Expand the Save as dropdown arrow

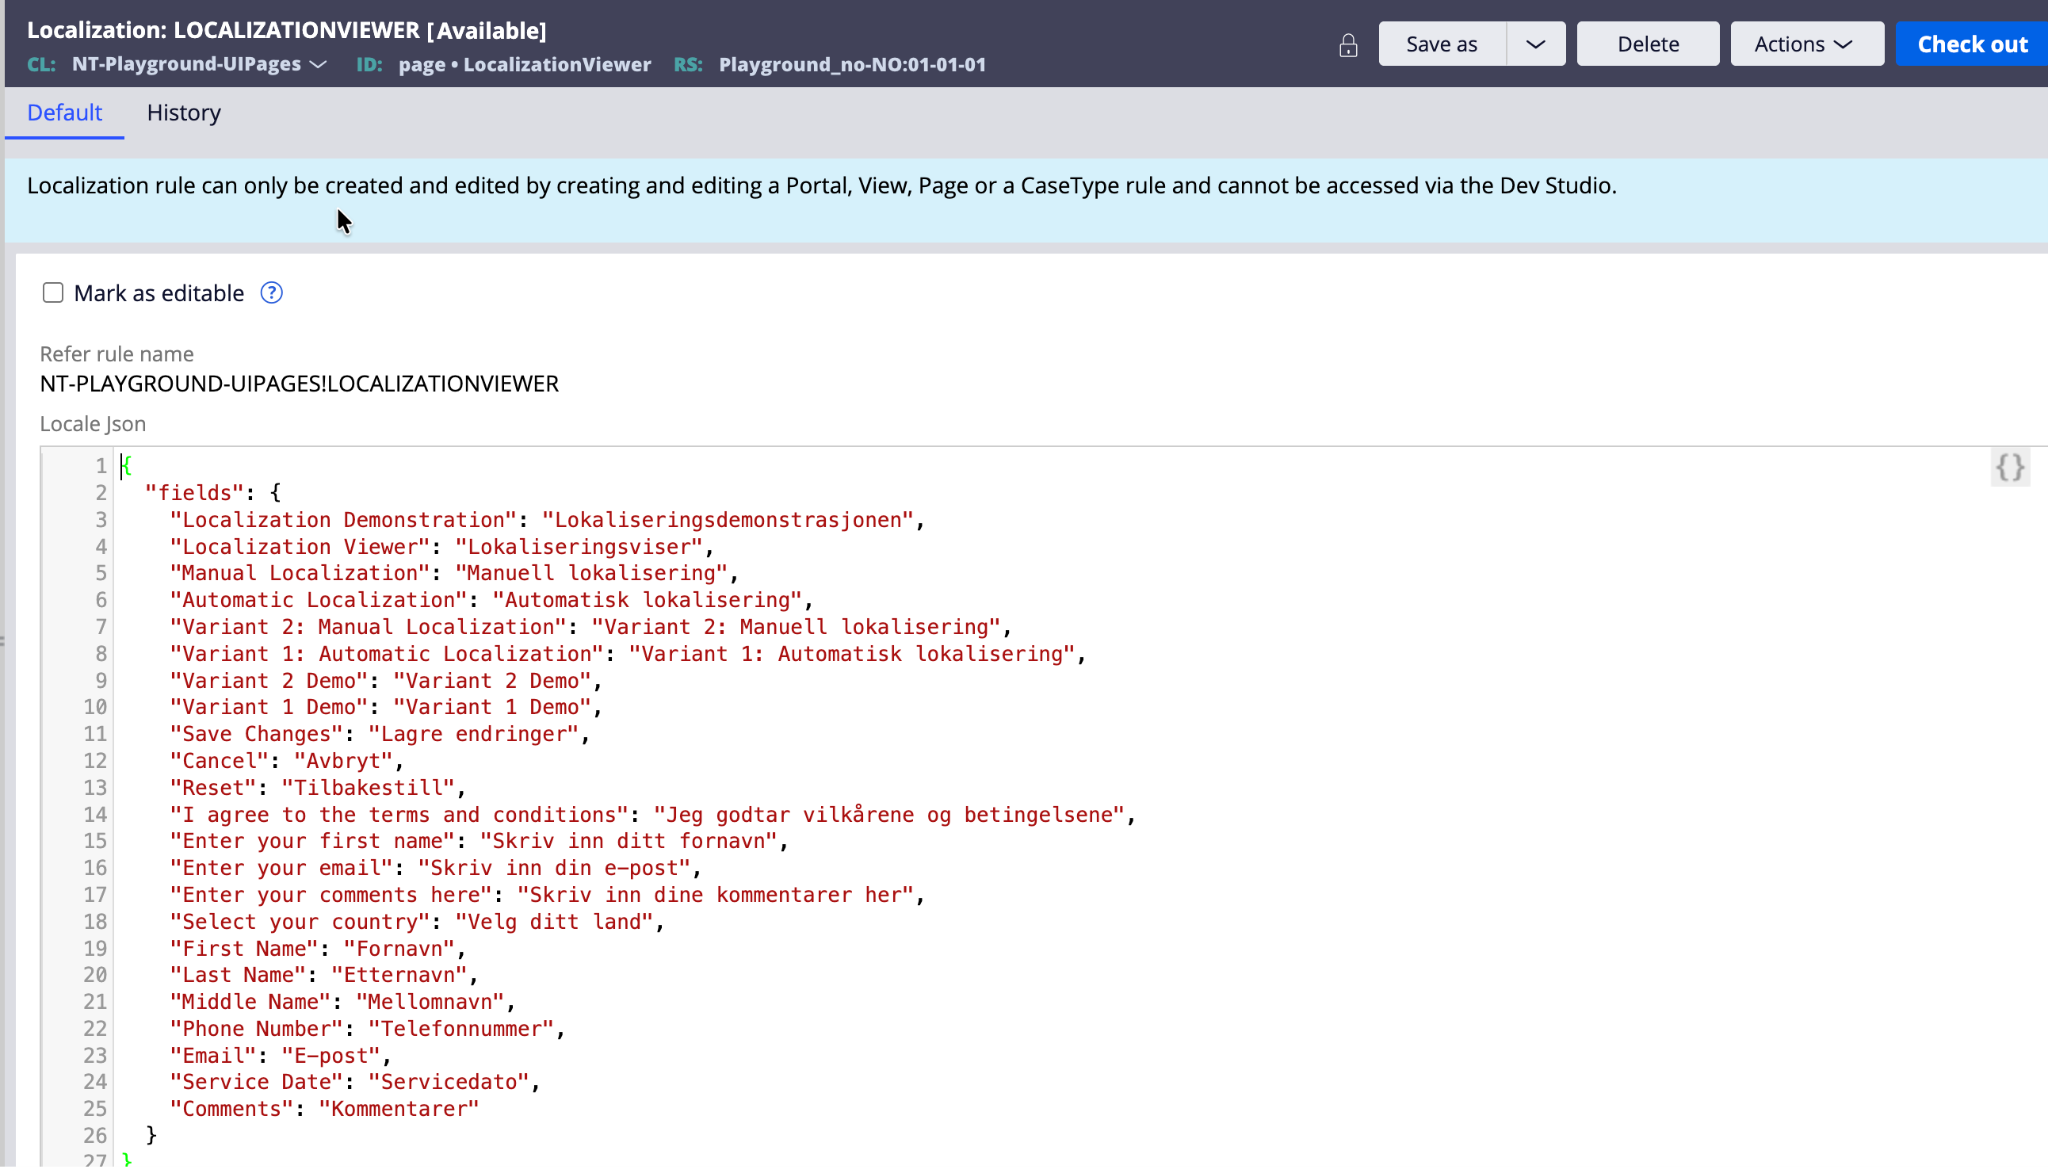(1536, 44)
